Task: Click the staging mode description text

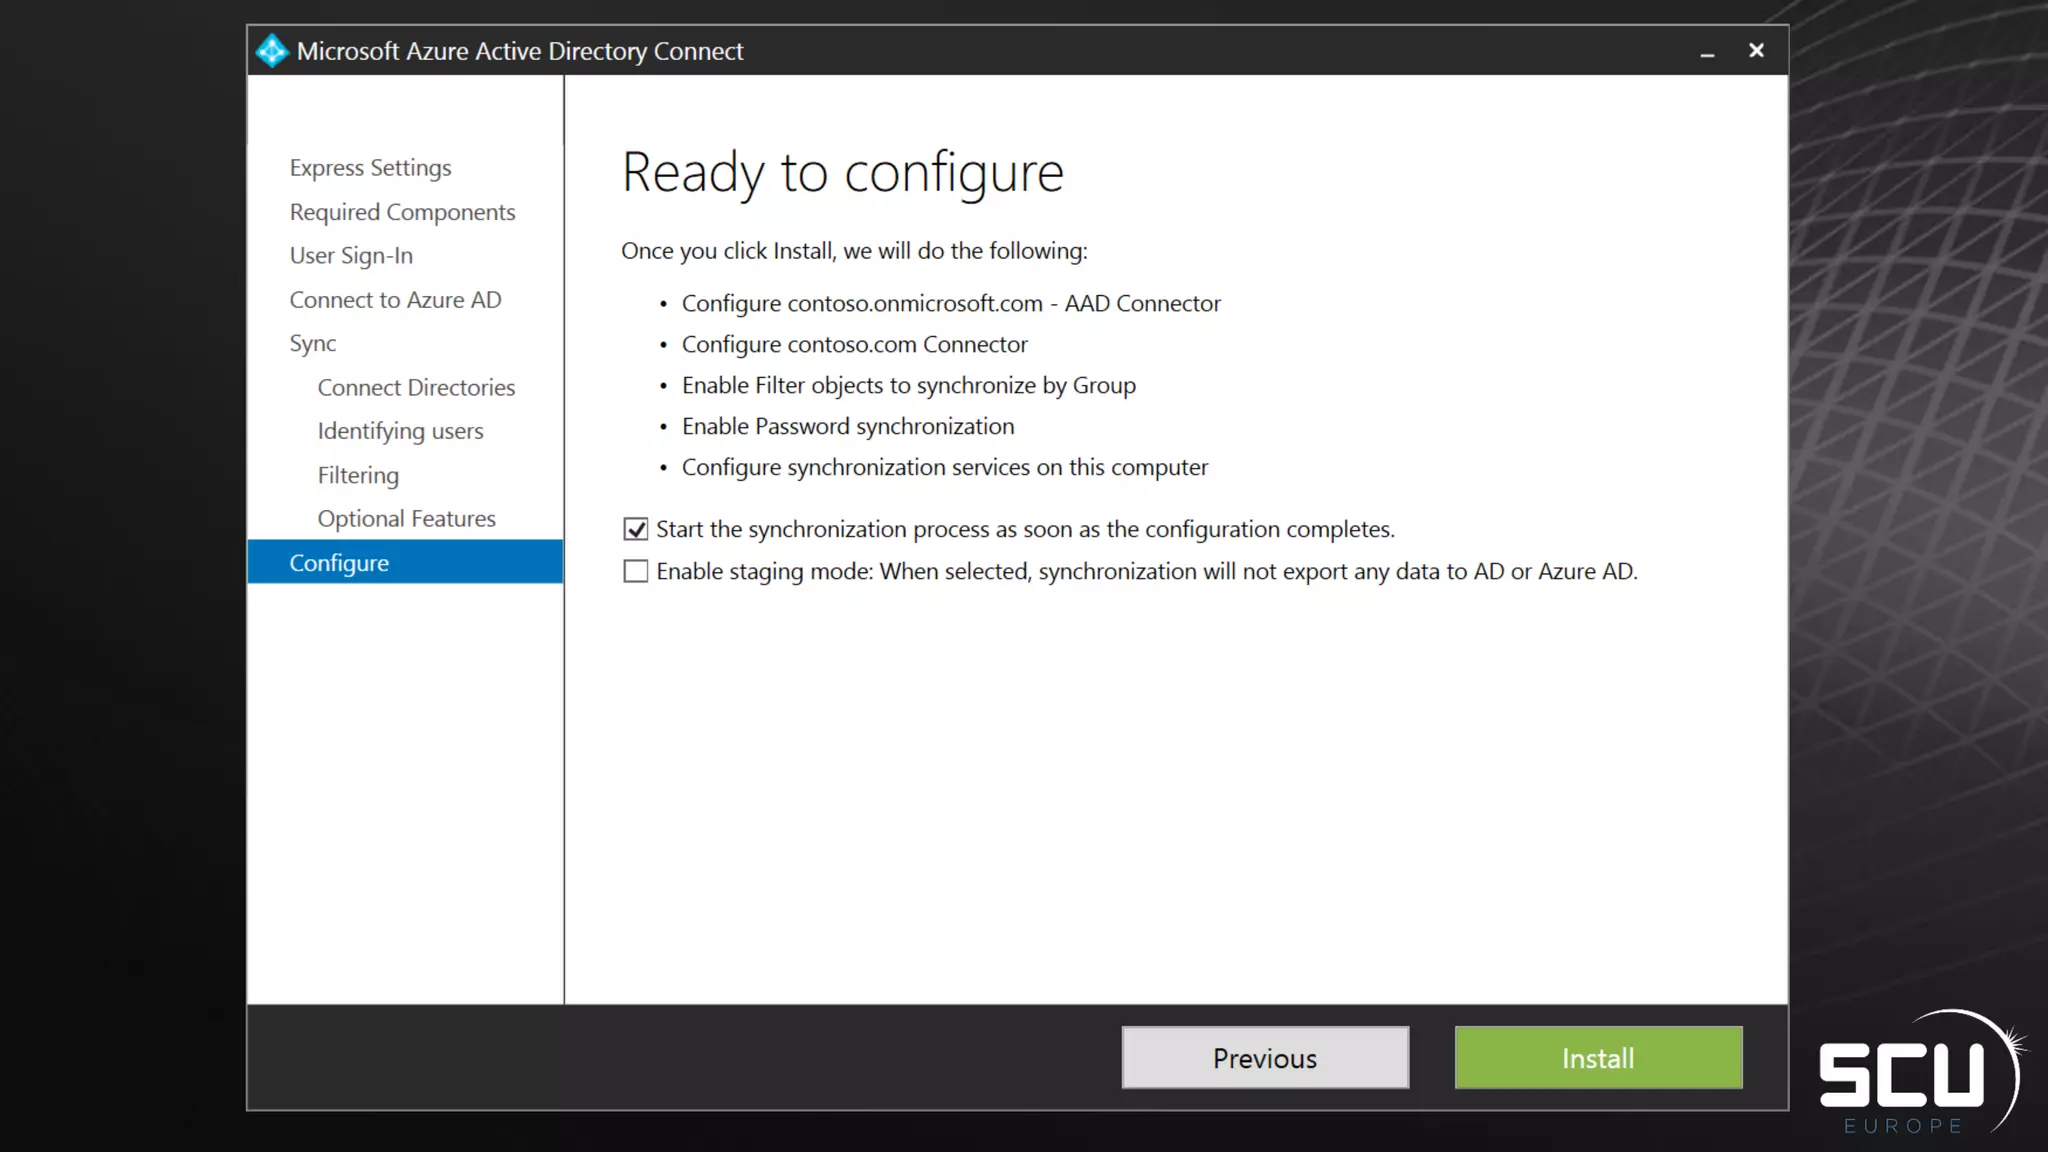Action: pos(1146,571)
